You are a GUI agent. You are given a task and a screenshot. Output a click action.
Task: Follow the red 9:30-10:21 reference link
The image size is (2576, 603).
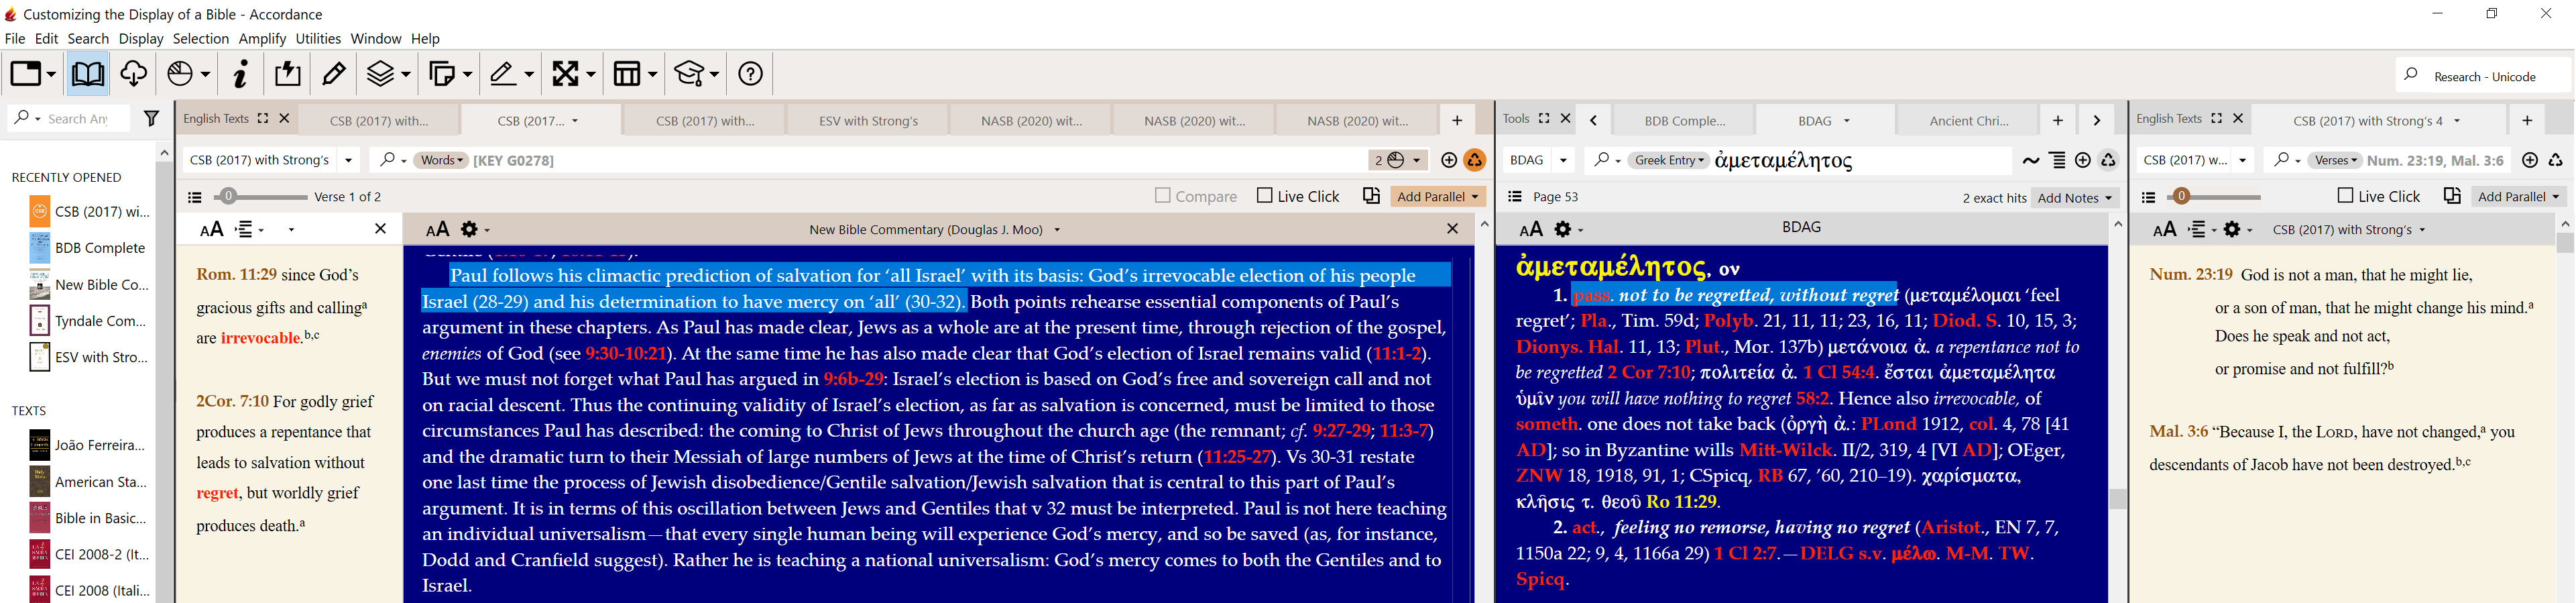click(x=625, y=353)
